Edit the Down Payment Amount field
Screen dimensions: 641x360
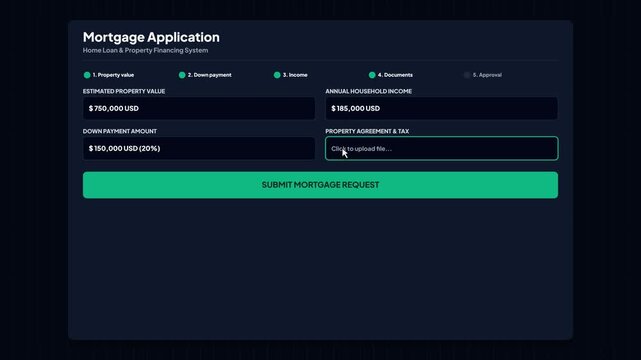[x=199, y=148]
